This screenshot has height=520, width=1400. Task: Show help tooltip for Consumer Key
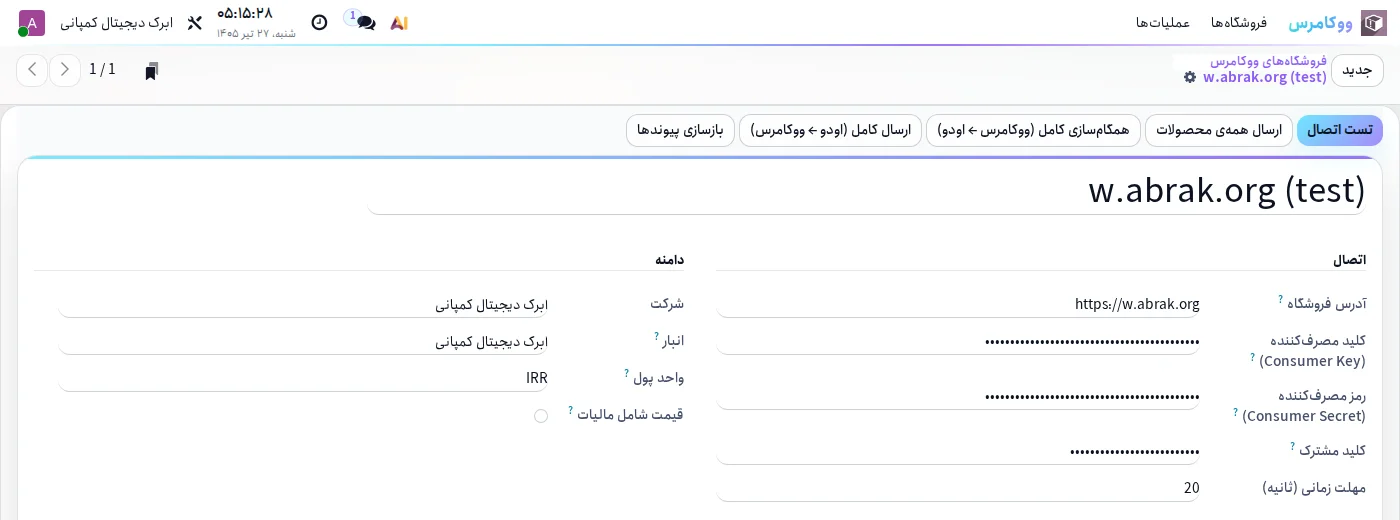[1252, 356]
